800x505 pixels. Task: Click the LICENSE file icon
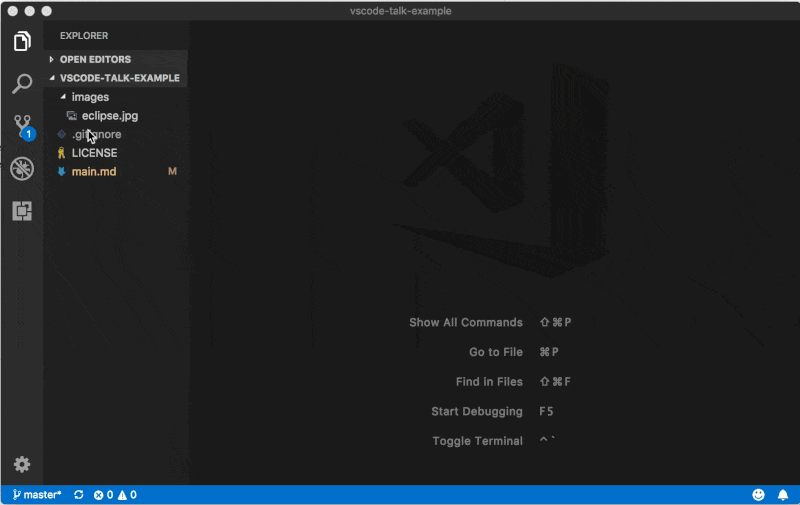[x=61, y=153]
